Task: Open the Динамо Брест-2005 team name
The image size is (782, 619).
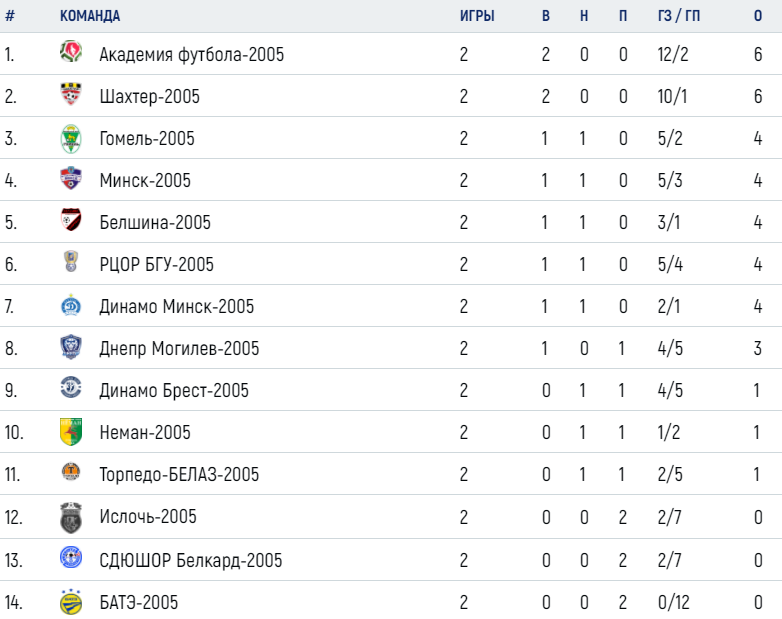Action: click(174, 391)
